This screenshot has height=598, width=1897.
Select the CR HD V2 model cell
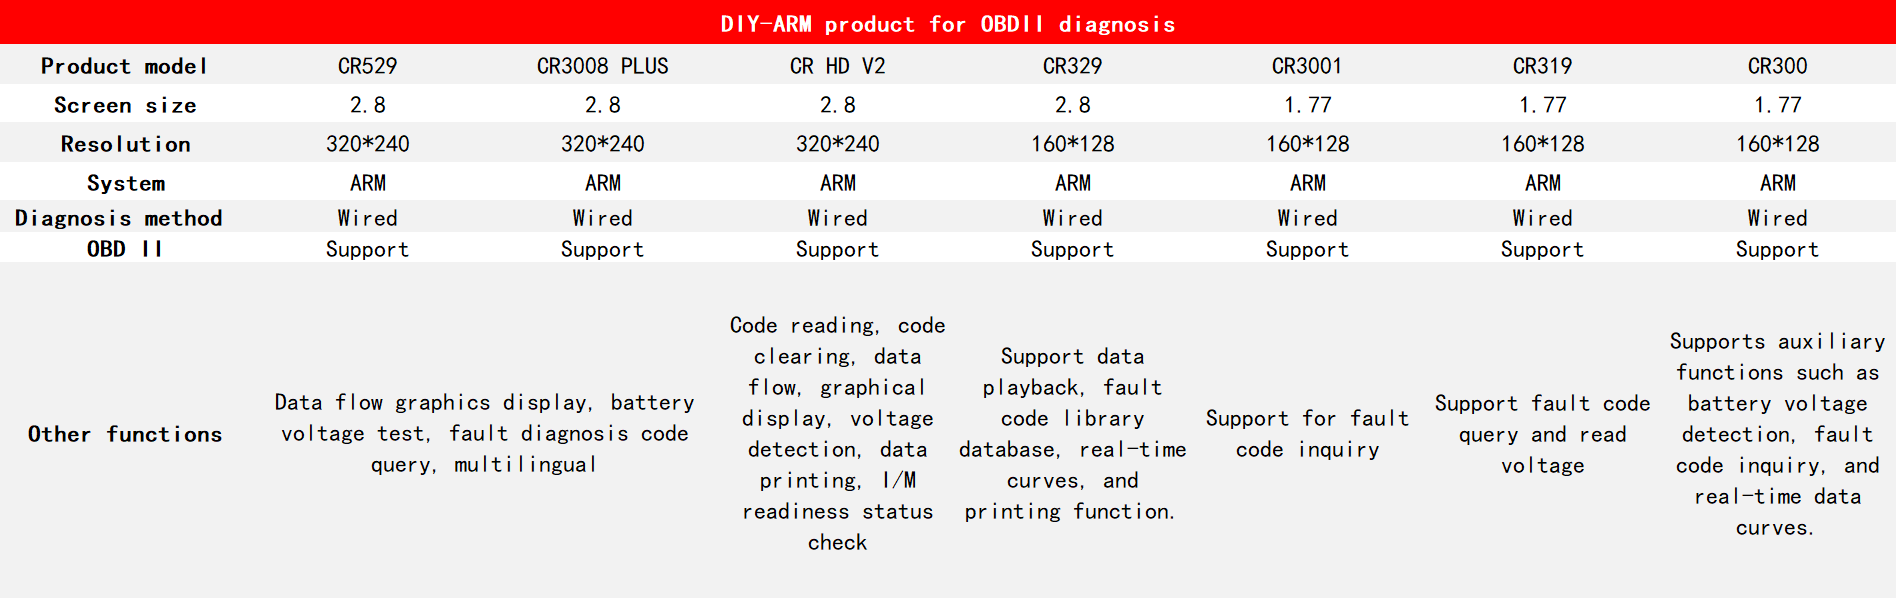(837, 66)
